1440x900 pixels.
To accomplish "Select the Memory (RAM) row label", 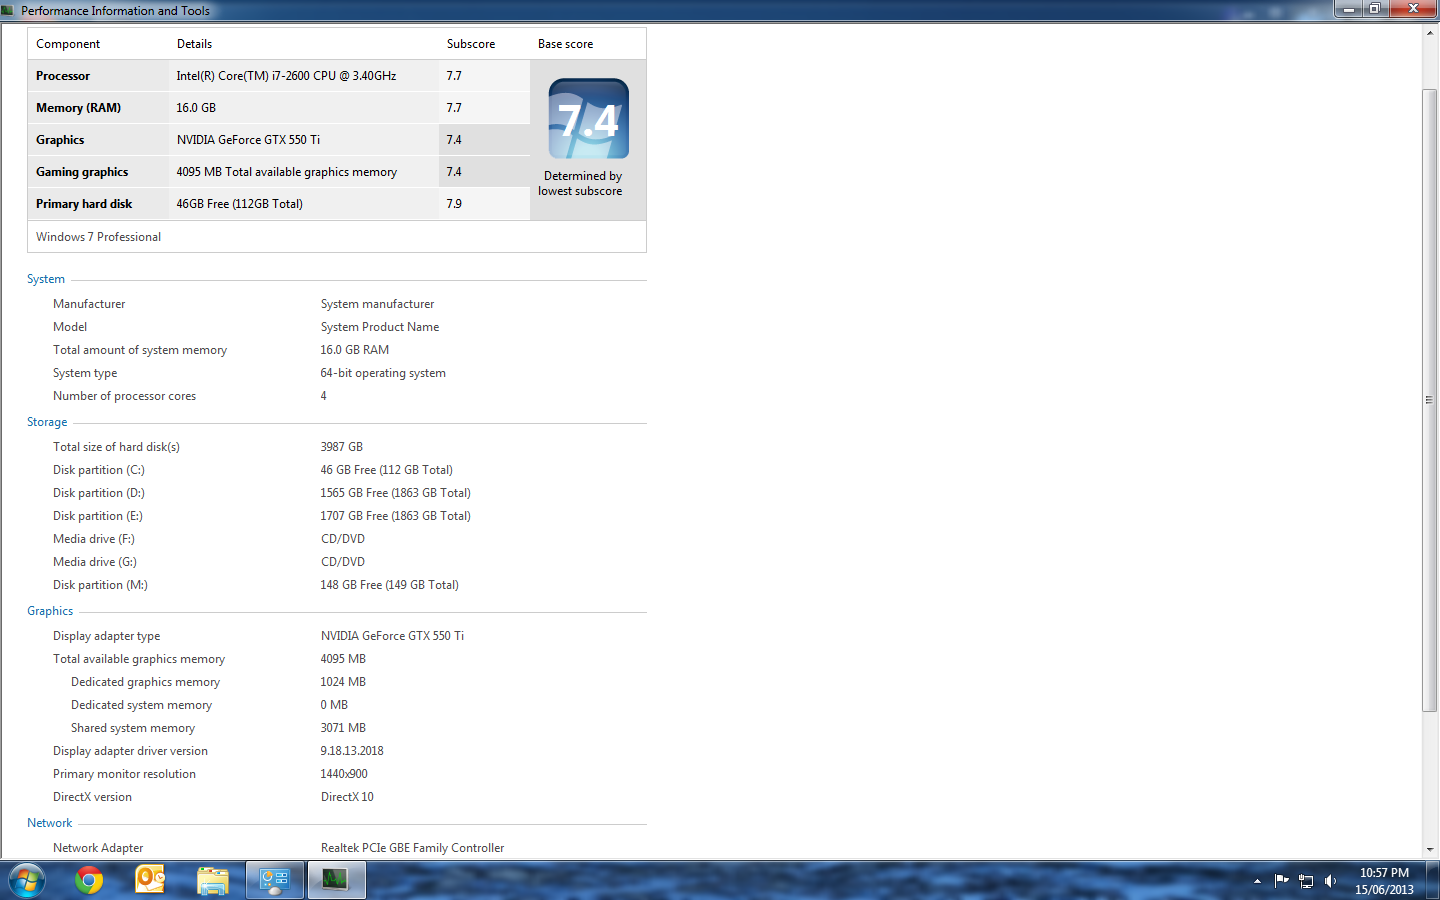I will (x=78, y=108).
